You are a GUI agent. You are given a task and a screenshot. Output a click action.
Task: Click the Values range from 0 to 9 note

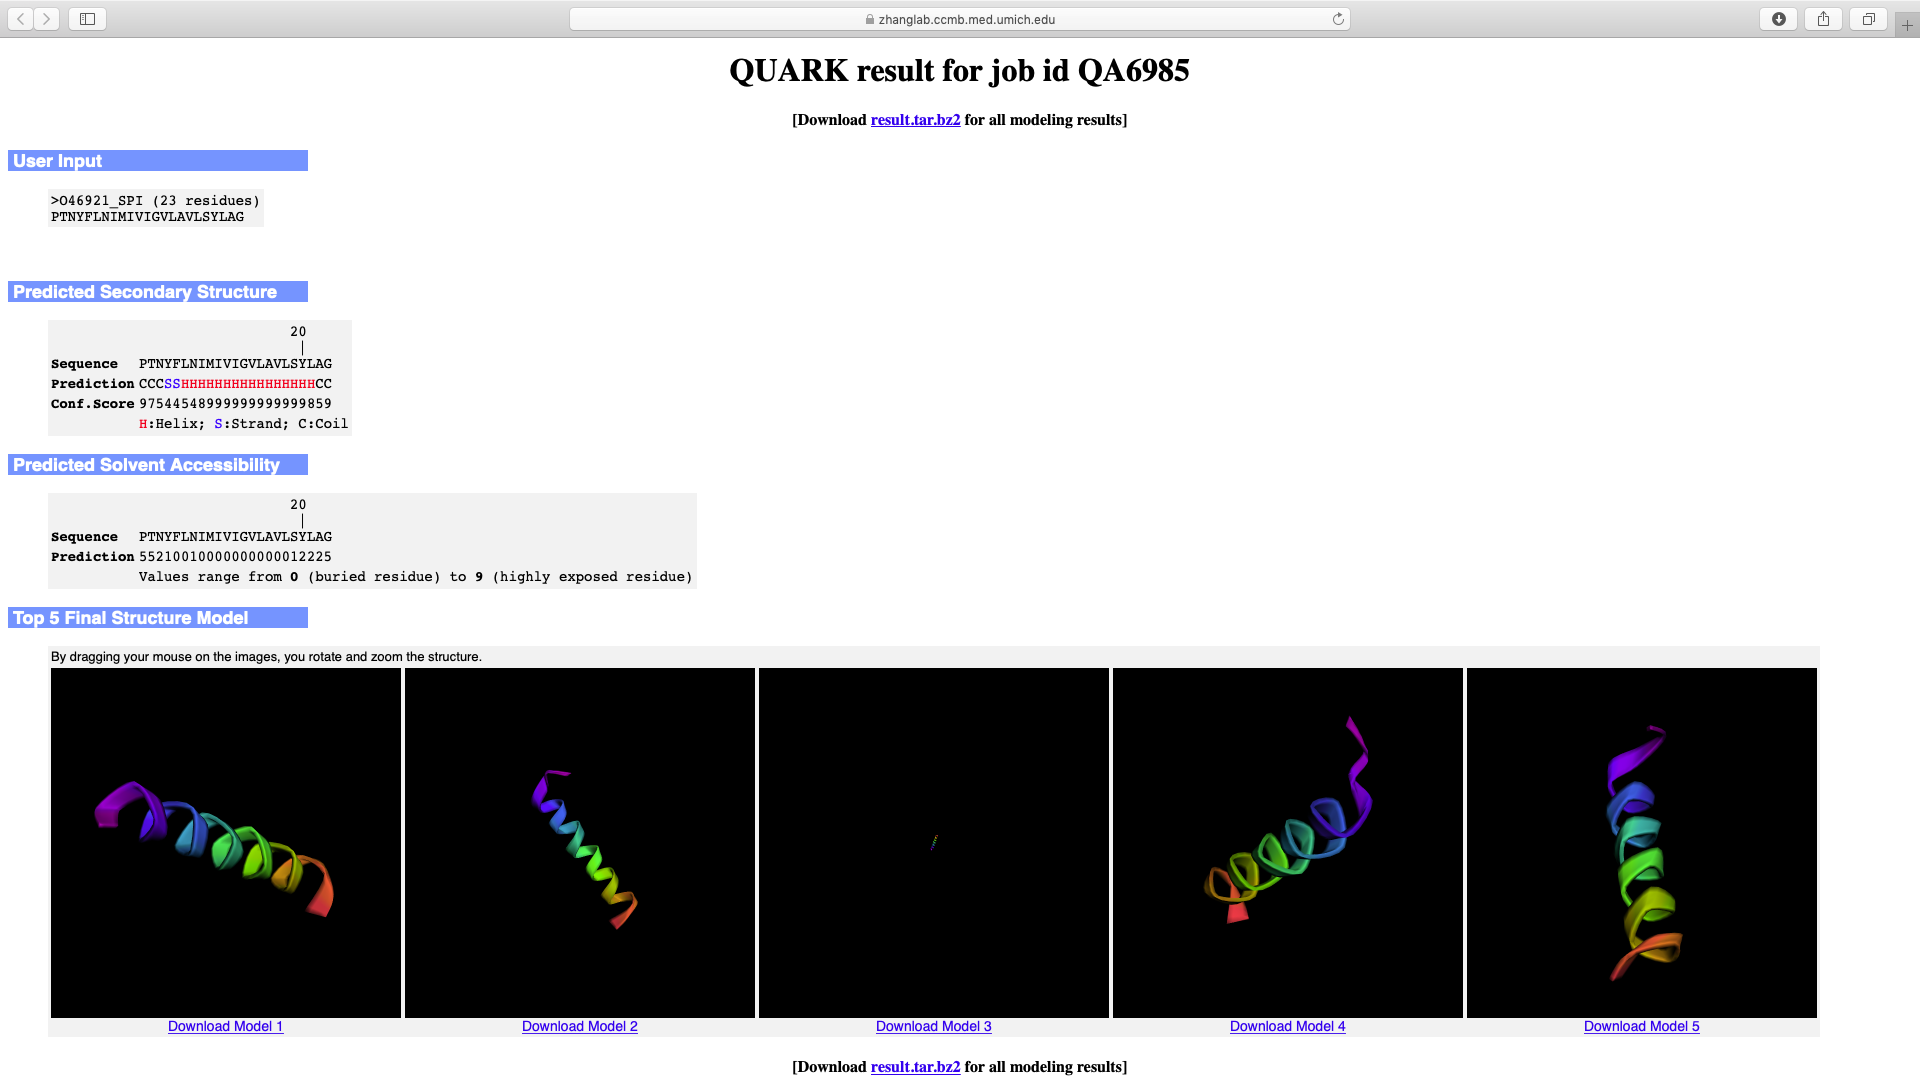click(415, 577)
